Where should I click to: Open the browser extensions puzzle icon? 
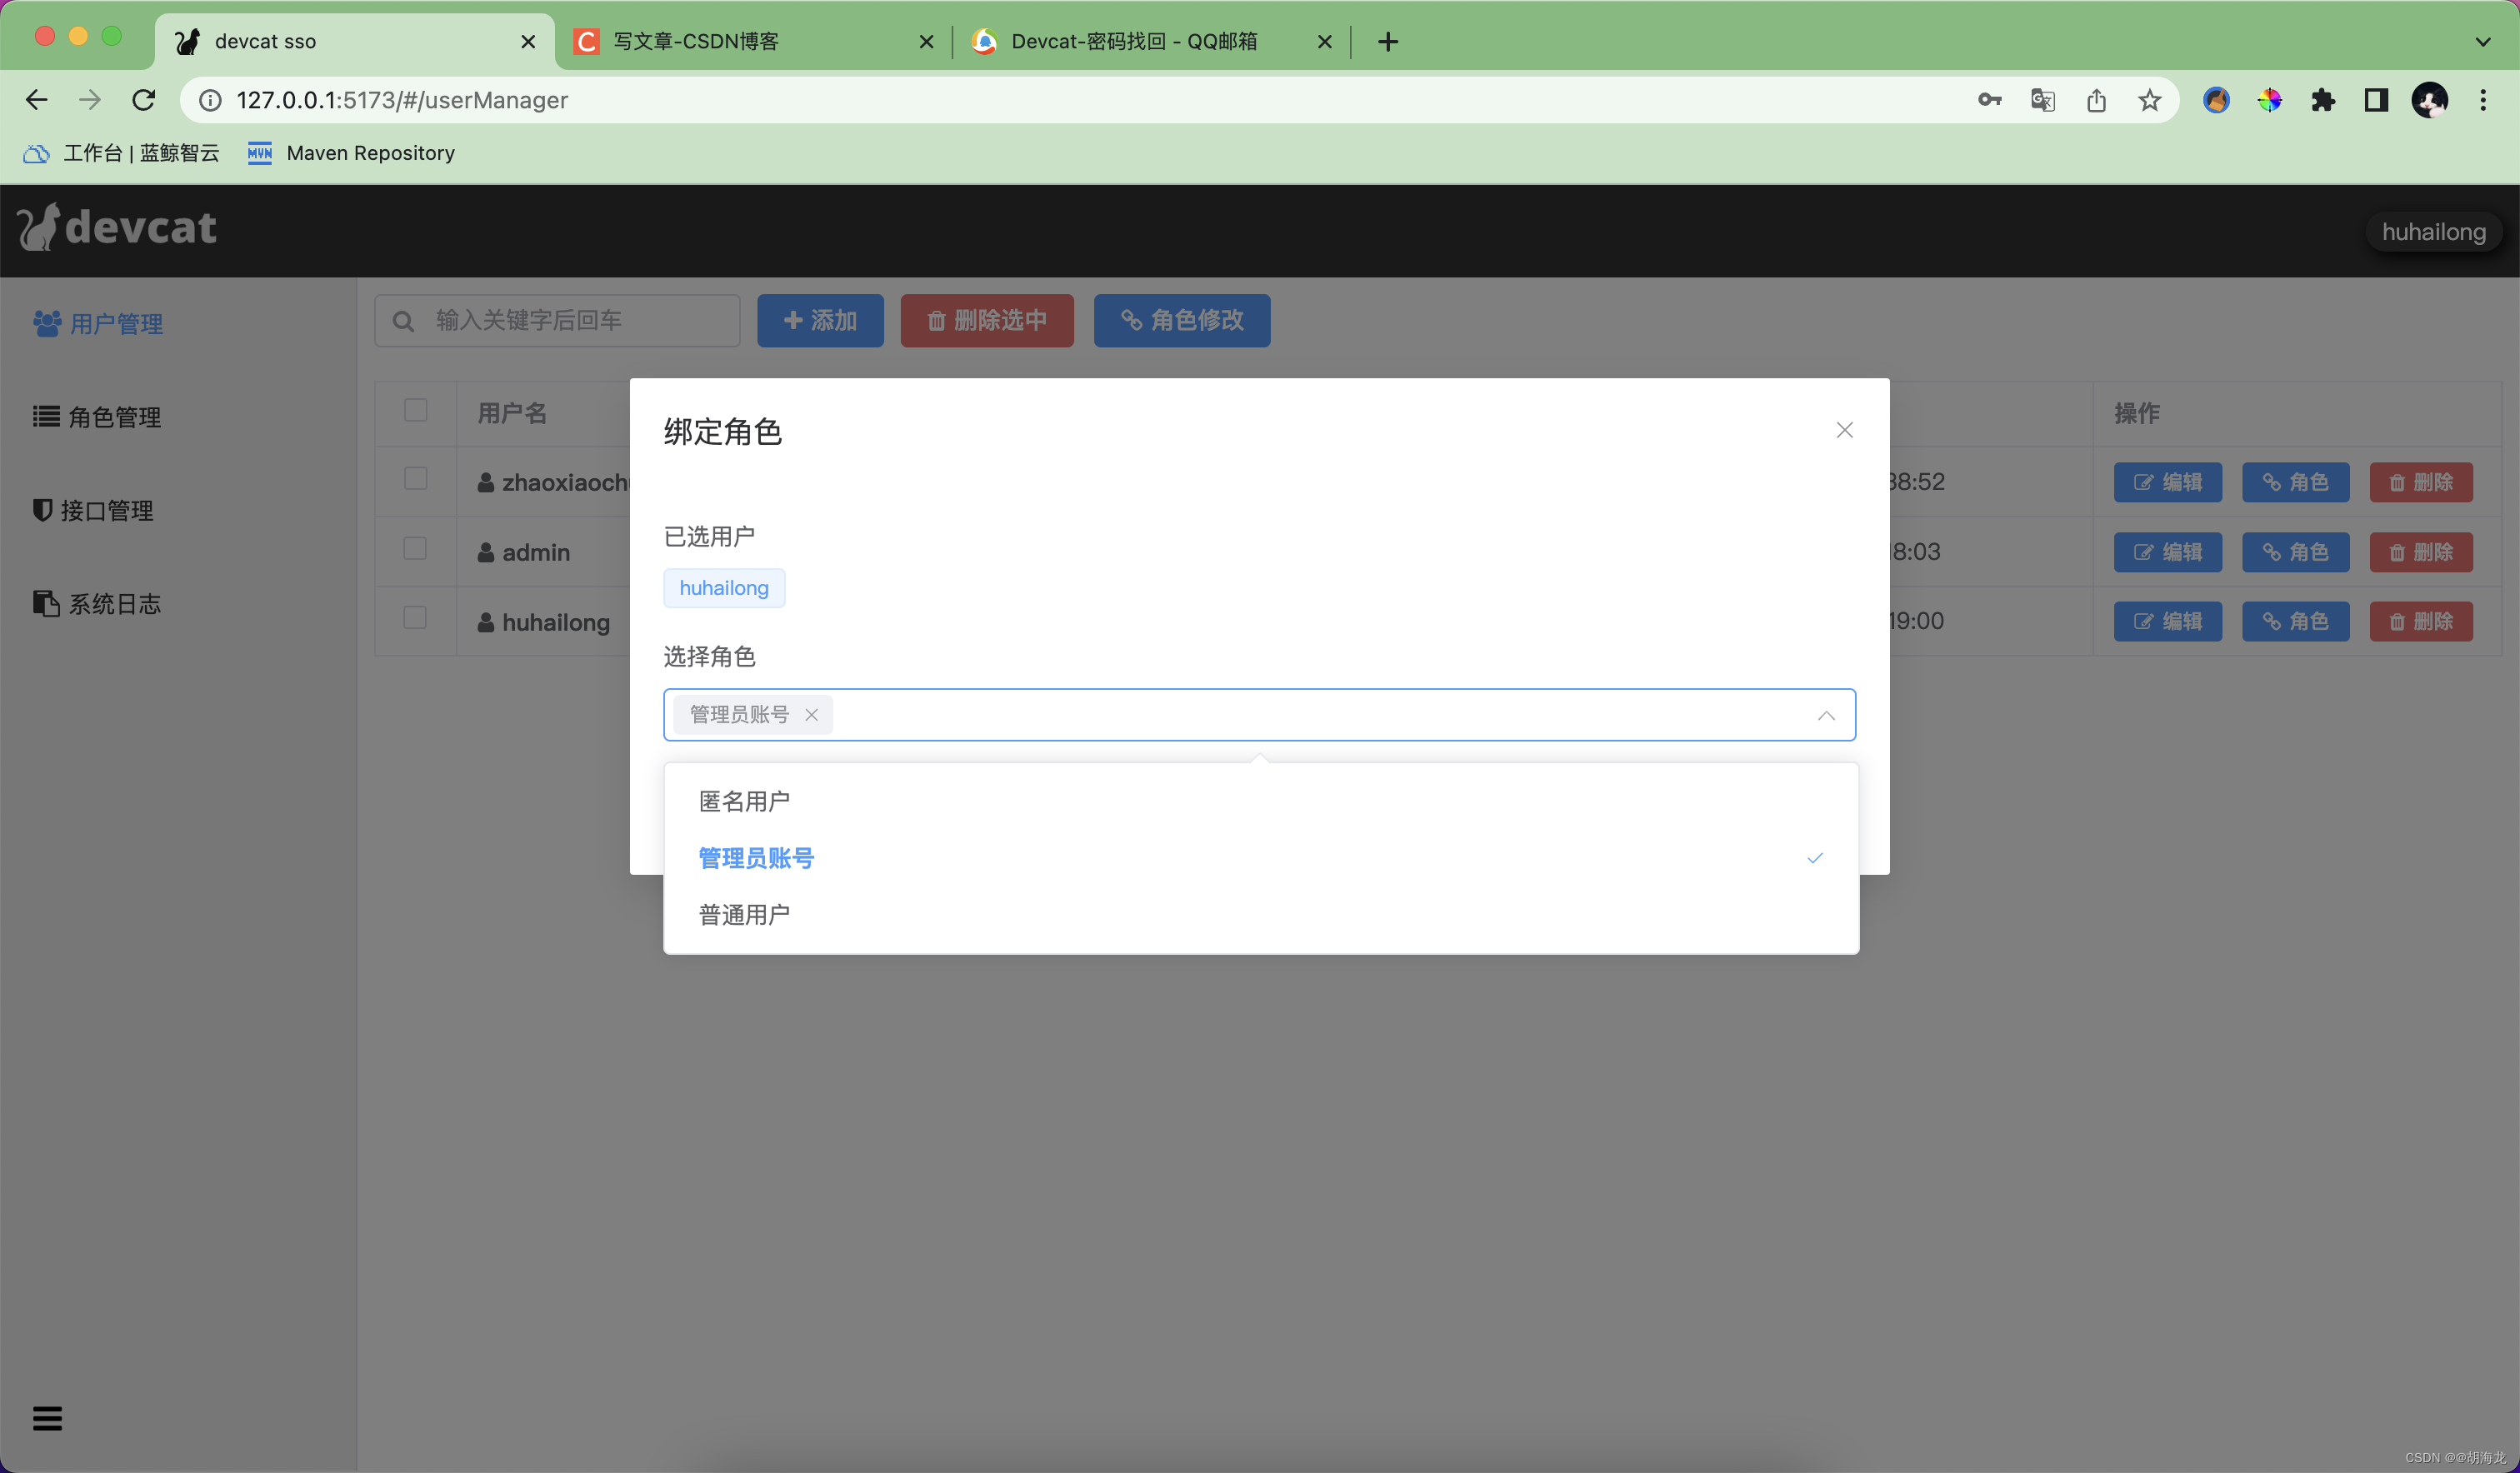click(2322, 100)
